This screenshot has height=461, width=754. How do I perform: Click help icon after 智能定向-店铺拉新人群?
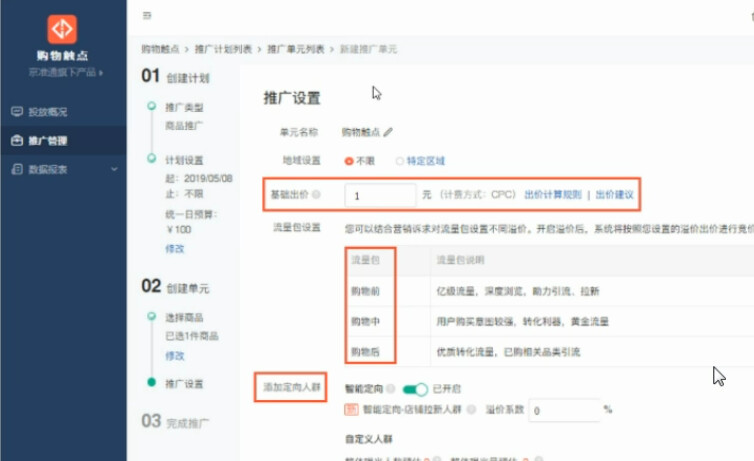[x=471, y=409]
